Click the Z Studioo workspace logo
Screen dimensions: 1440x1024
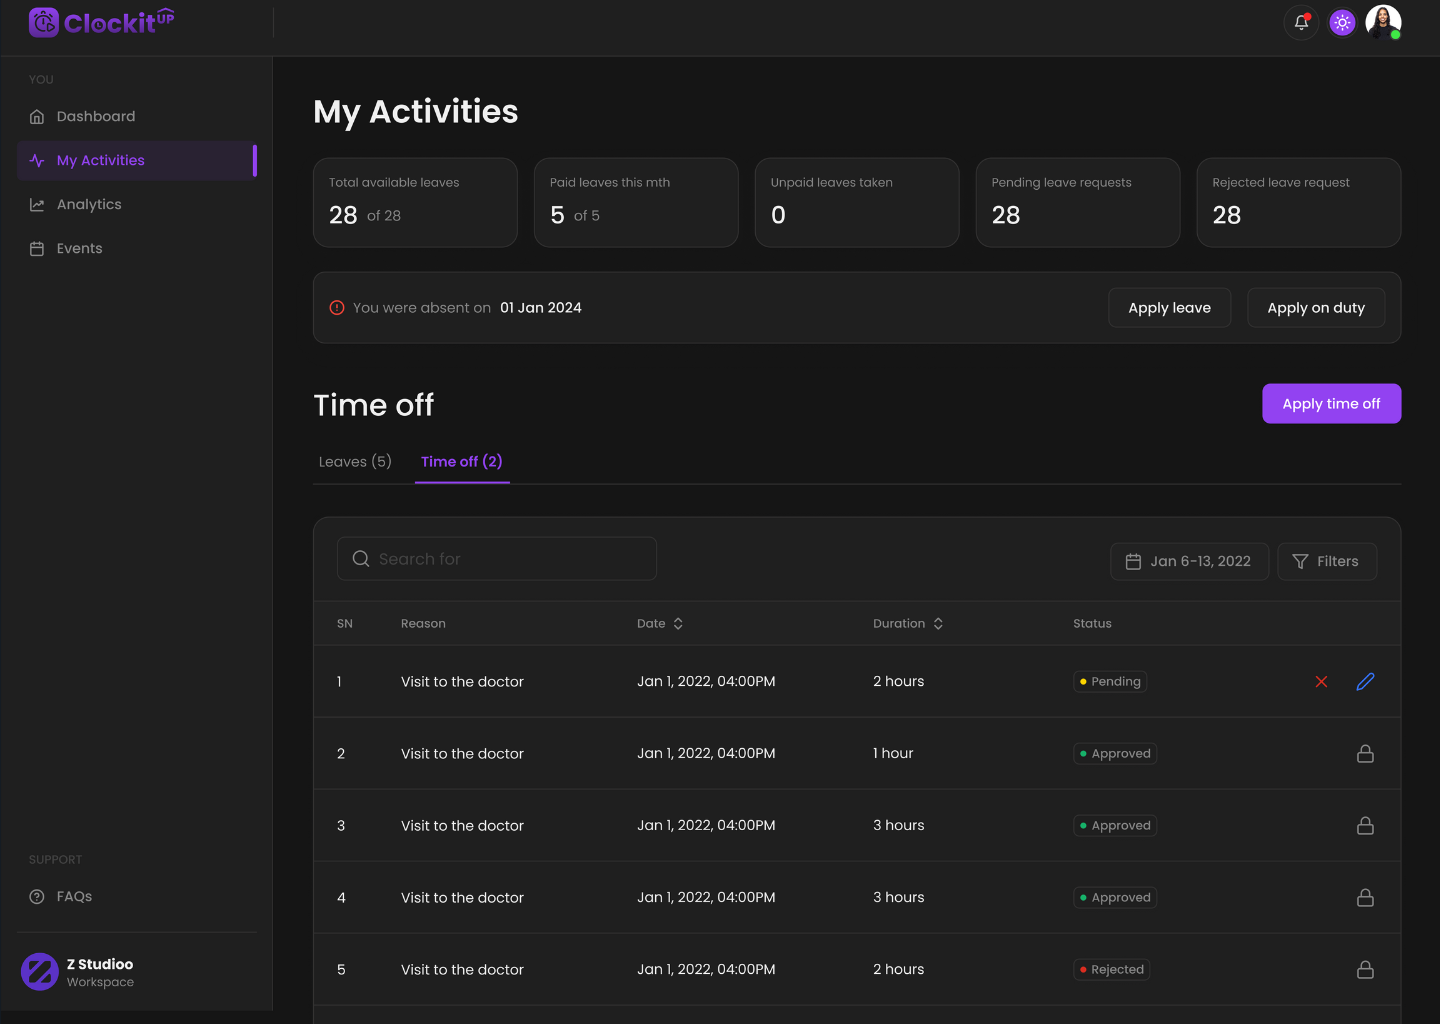(x=40, y=972)
